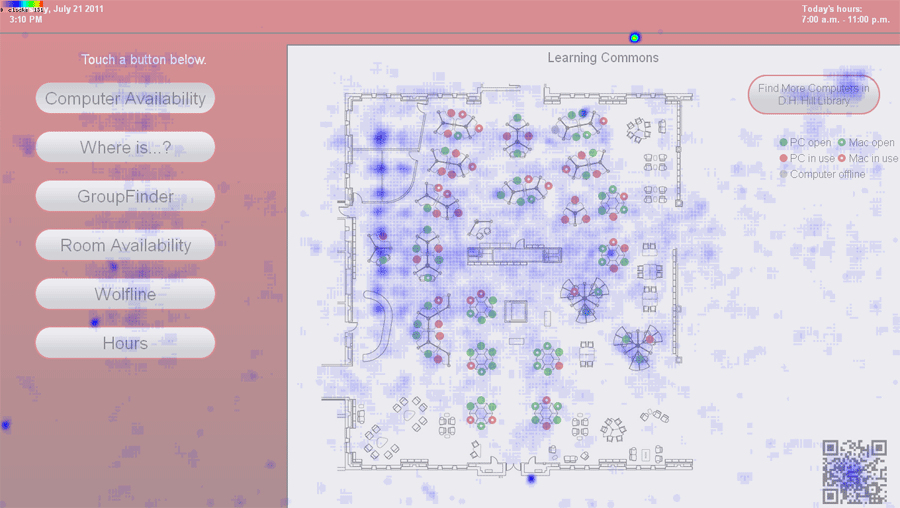Screen dimensions: 900x508
Task: Click the Learning Commons map title
Action: tap(603, 58)
